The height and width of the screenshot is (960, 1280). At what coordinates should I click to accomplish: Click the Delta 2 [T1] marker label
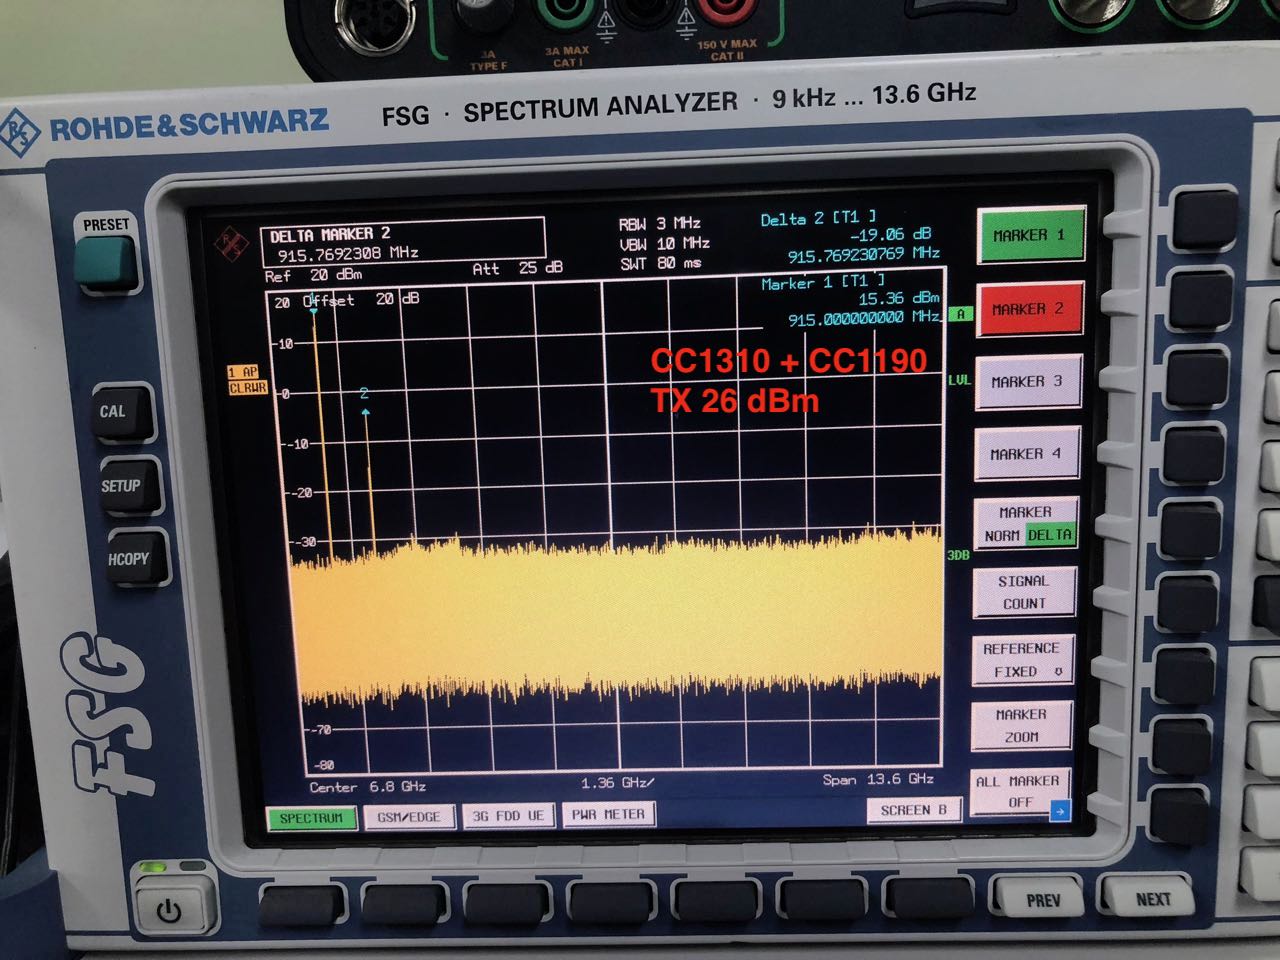[x=818, y=217]
